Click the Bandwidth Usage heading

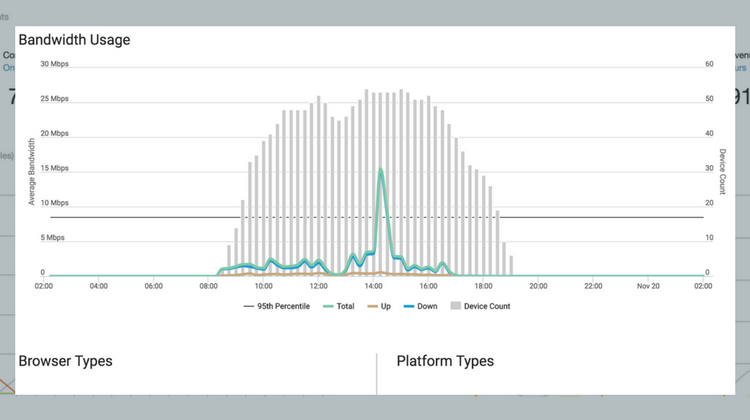(74, 40)
